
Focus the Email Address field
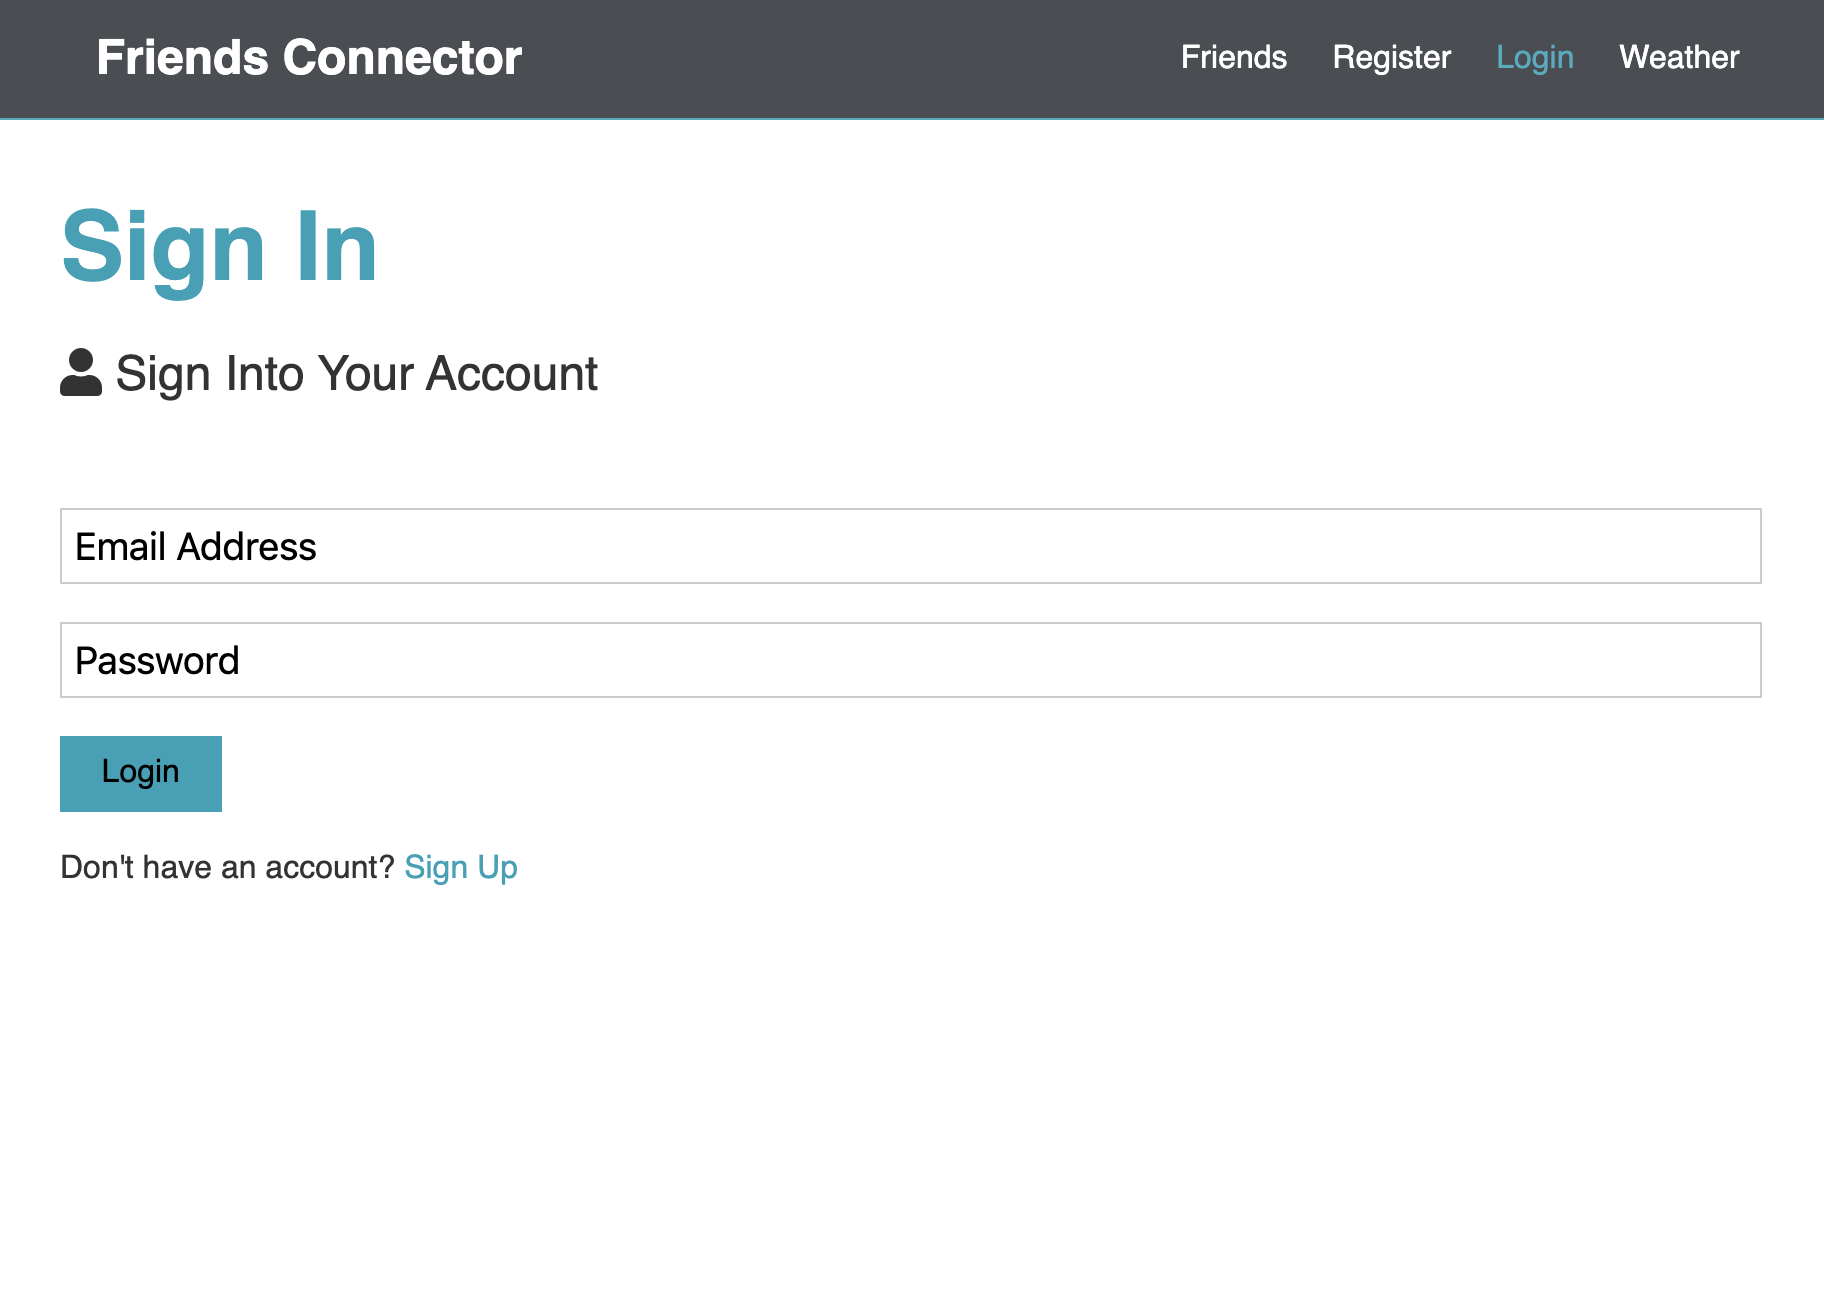click(910, 546)
